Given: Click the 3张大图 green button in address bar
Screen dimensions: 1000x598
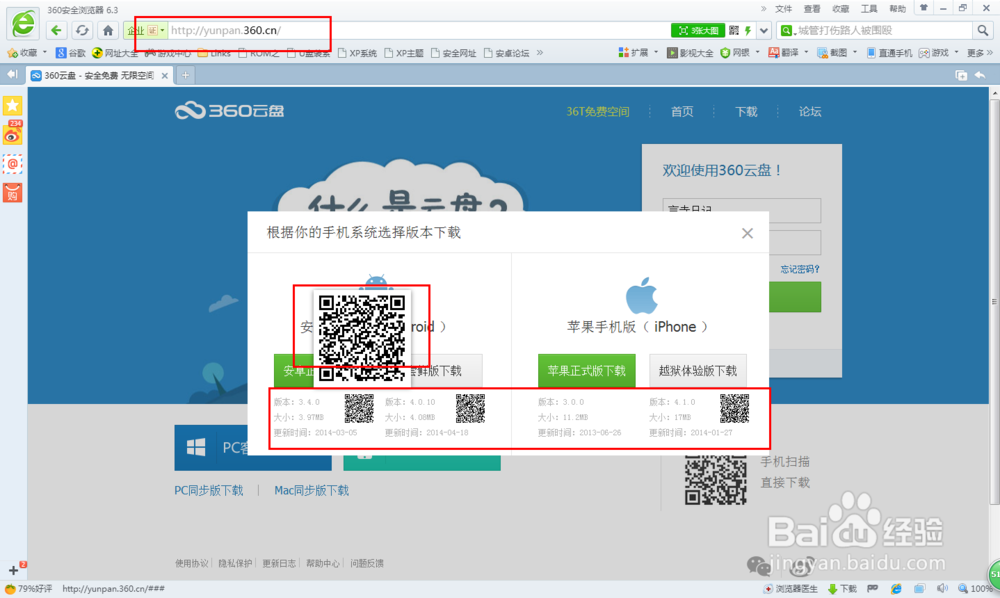Looking at the screenshot, I should pos(698,30).
